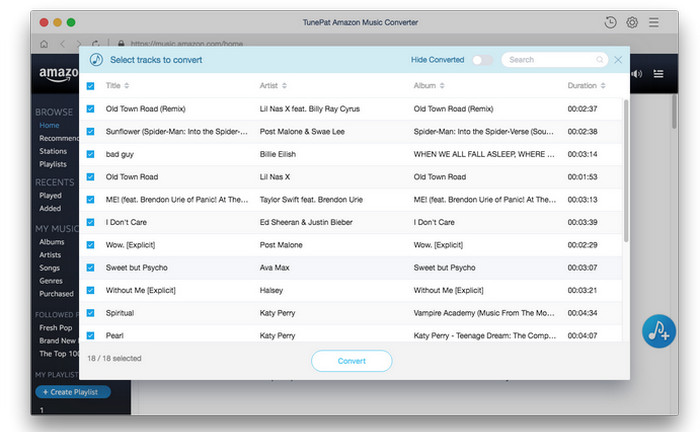Click the Vampire Academy album cell
Image resolution: width=700 pixels, height=433 pixels.
(x=484, y=313)
